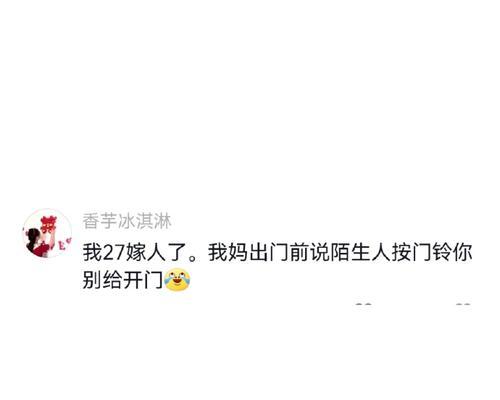Tap the word 出门 in the comment
This screenshot has height=400, width=500.
pos(269,252)
